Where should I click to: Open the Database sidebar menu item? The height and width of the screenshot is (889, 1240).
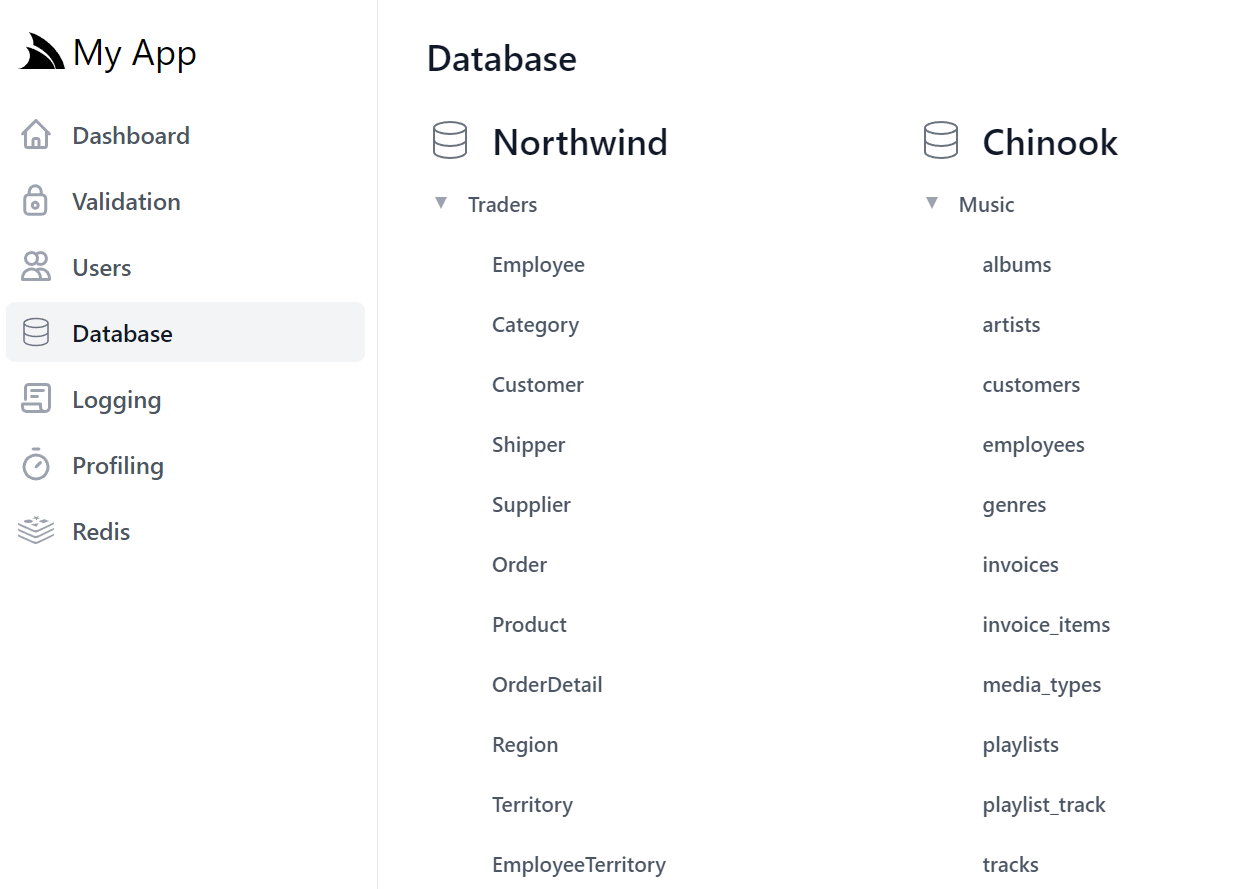[x=186, y=332]
